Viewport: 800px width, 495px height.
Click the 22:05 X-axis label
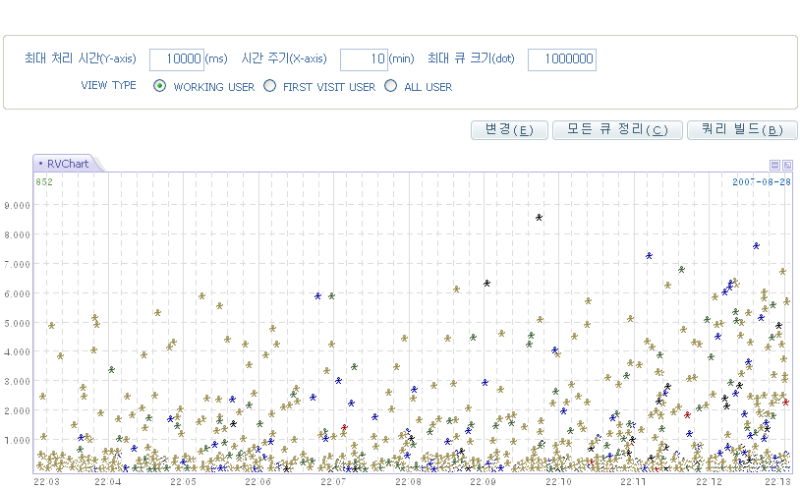click(x=183, y=482)
